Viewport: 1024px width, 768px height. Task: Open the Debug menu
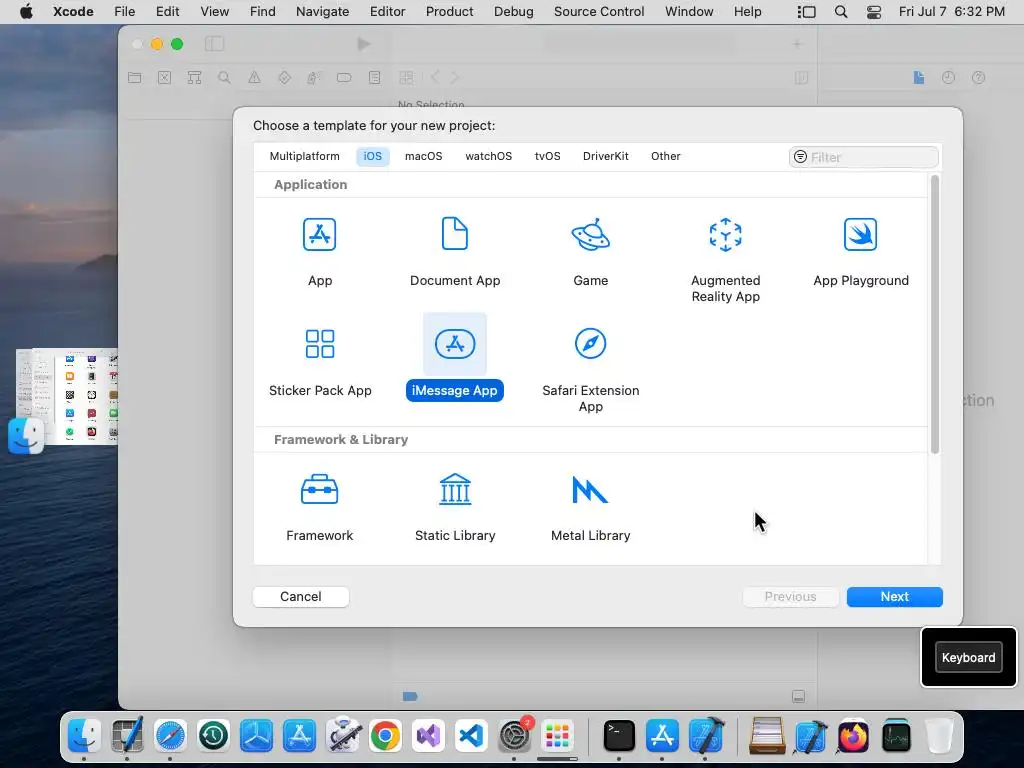[513, 12]
